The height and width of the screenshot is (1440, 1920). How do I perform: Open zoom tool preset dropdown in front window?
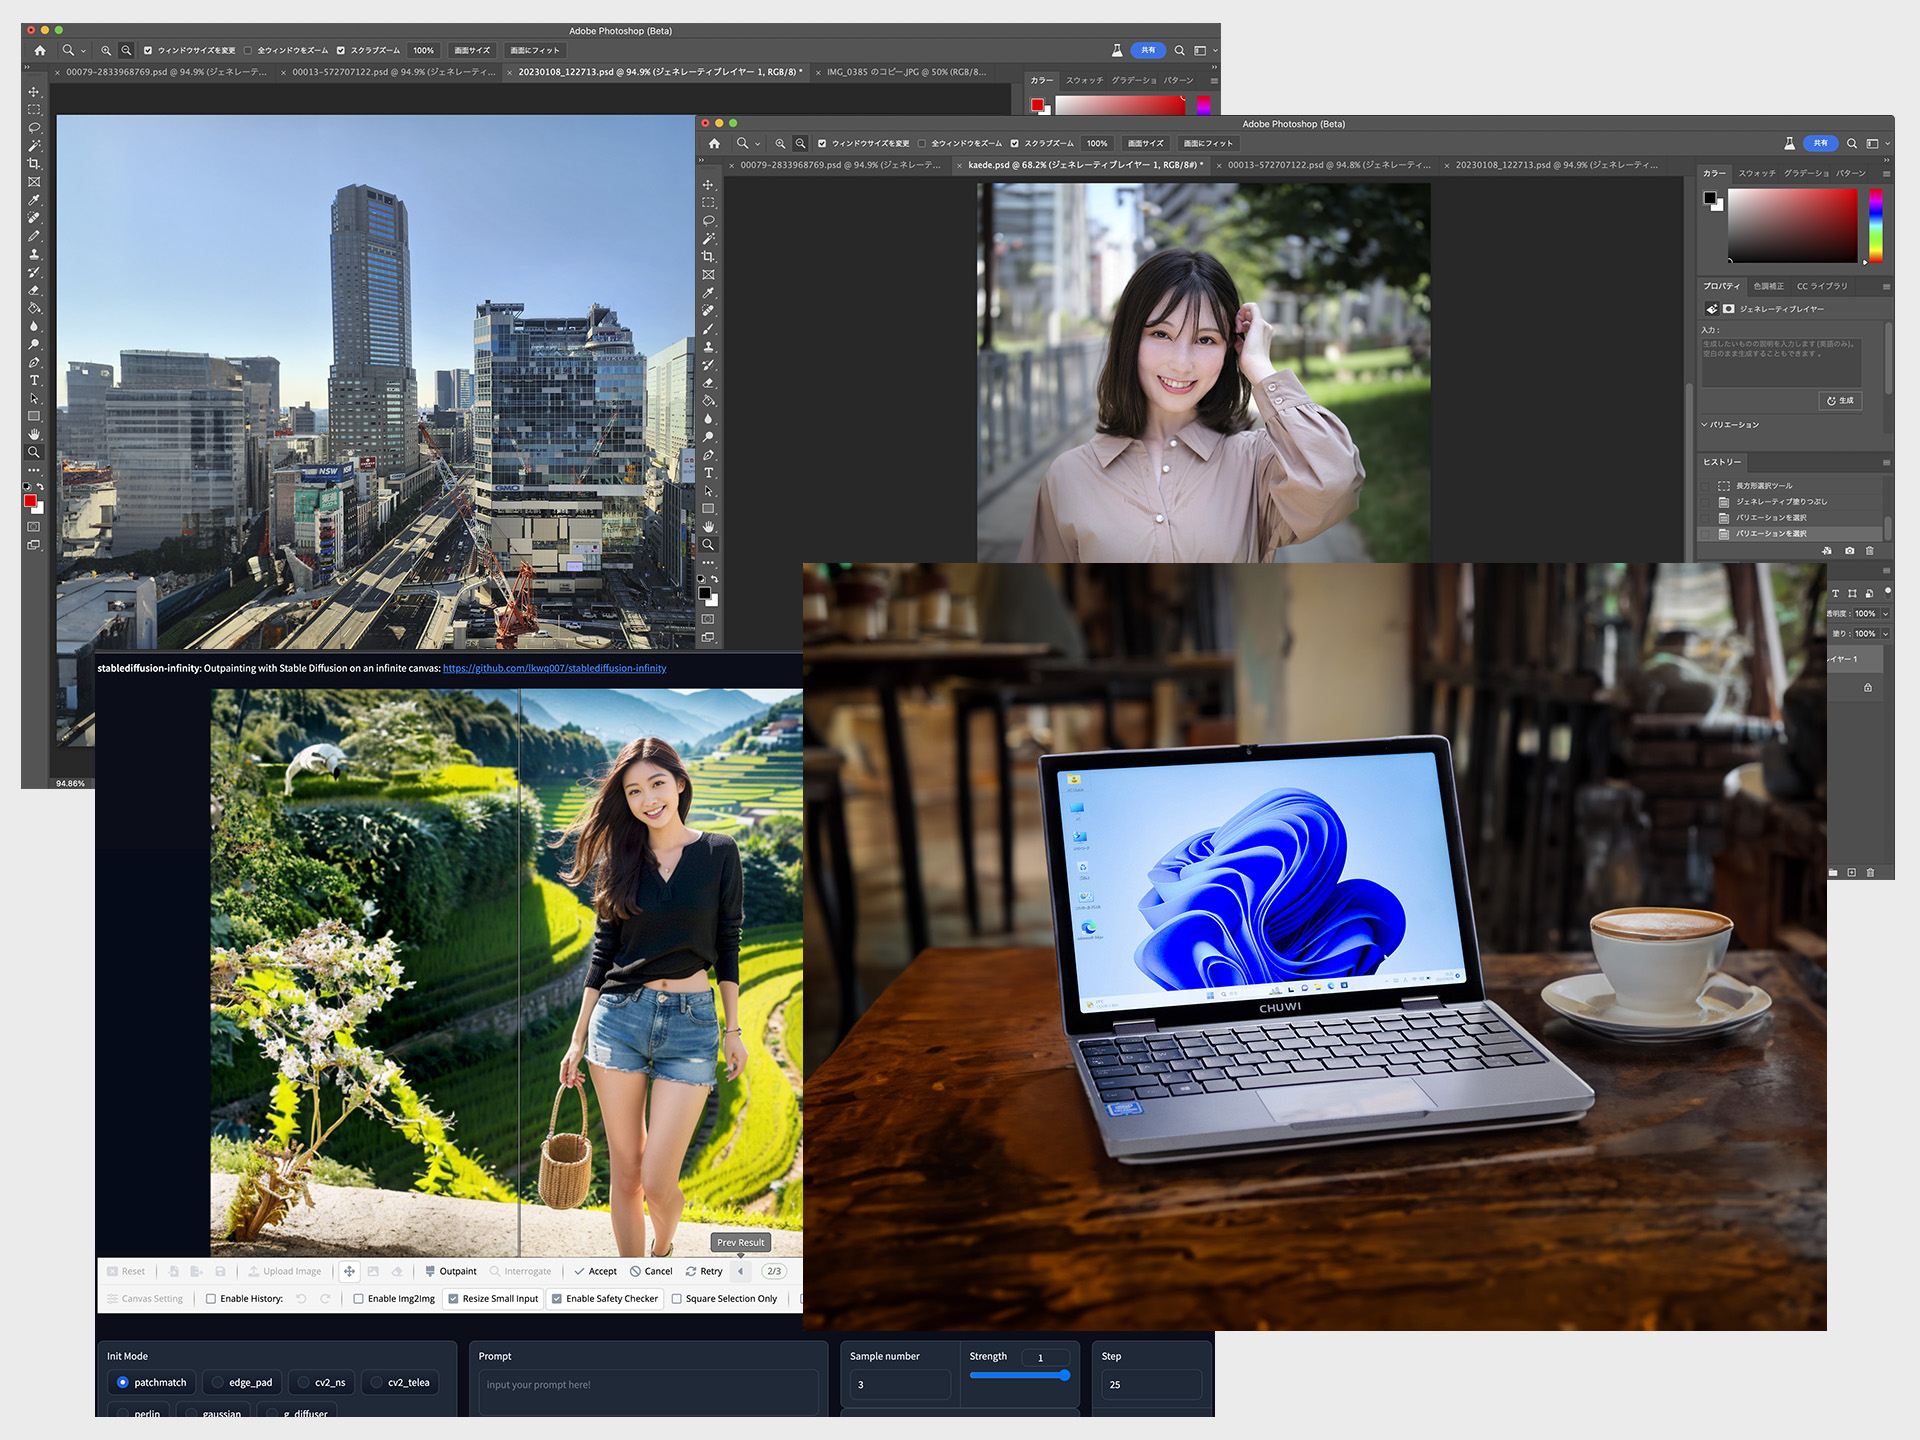tap(758, 144)
